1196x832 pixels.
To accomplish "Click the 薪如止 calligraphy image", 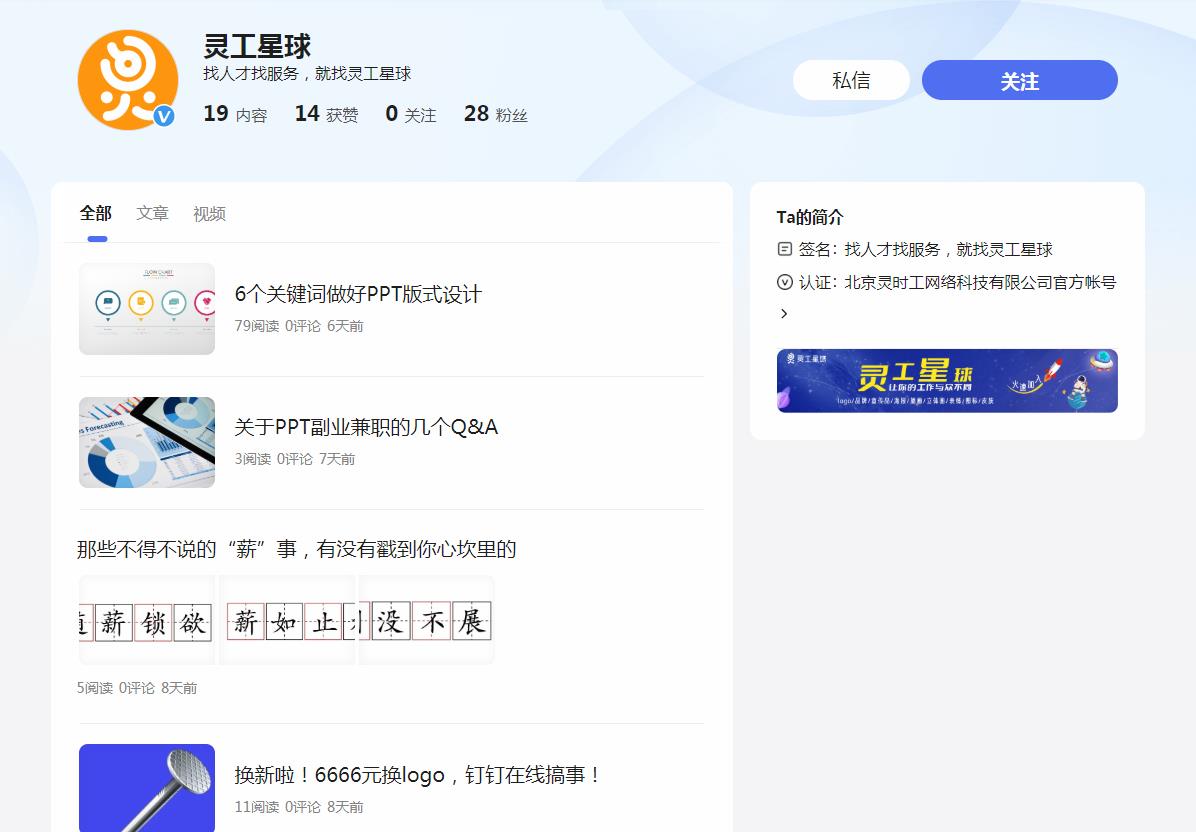I will coord(288,621).
